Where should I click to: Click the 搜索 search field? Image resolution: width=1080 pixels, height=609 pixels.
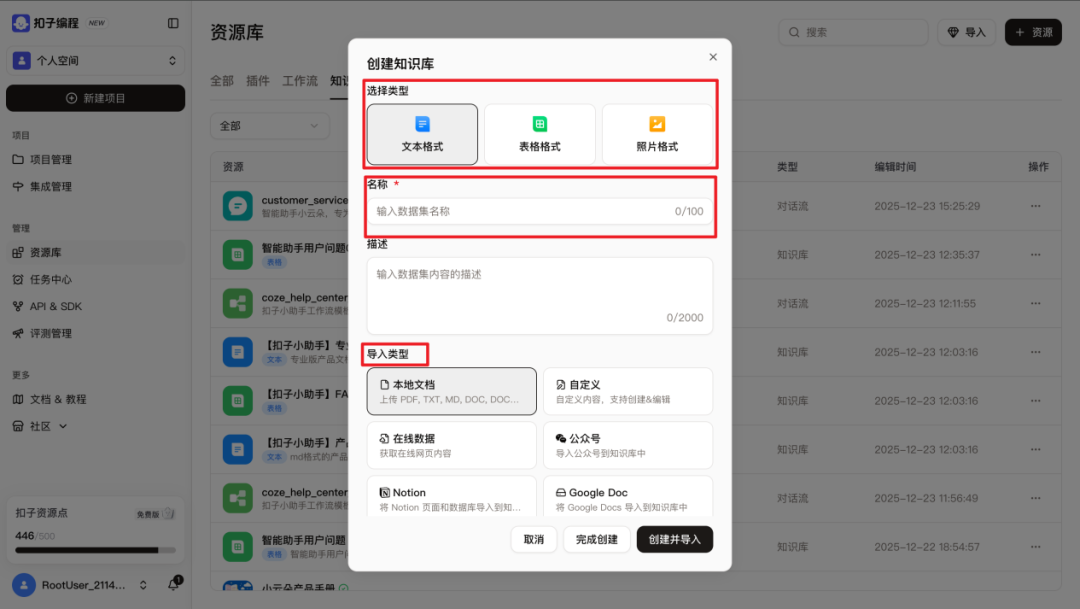click(853, 32)
